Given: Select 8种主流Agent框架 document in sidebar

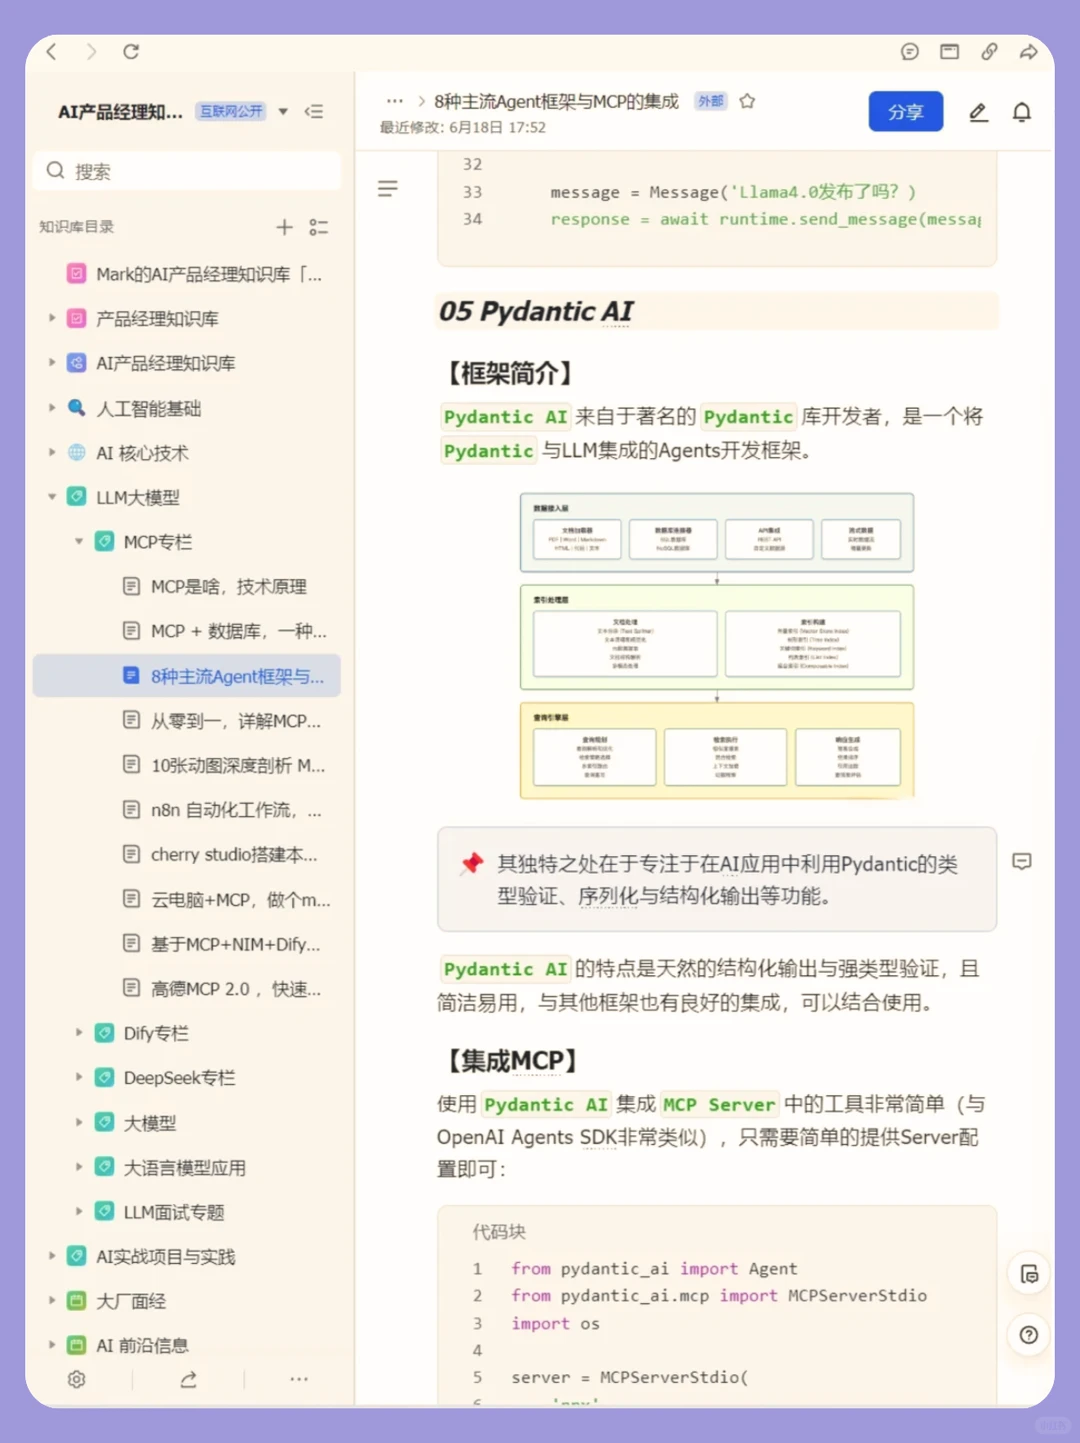Looking at the screenshot, I should coord(187,676).
